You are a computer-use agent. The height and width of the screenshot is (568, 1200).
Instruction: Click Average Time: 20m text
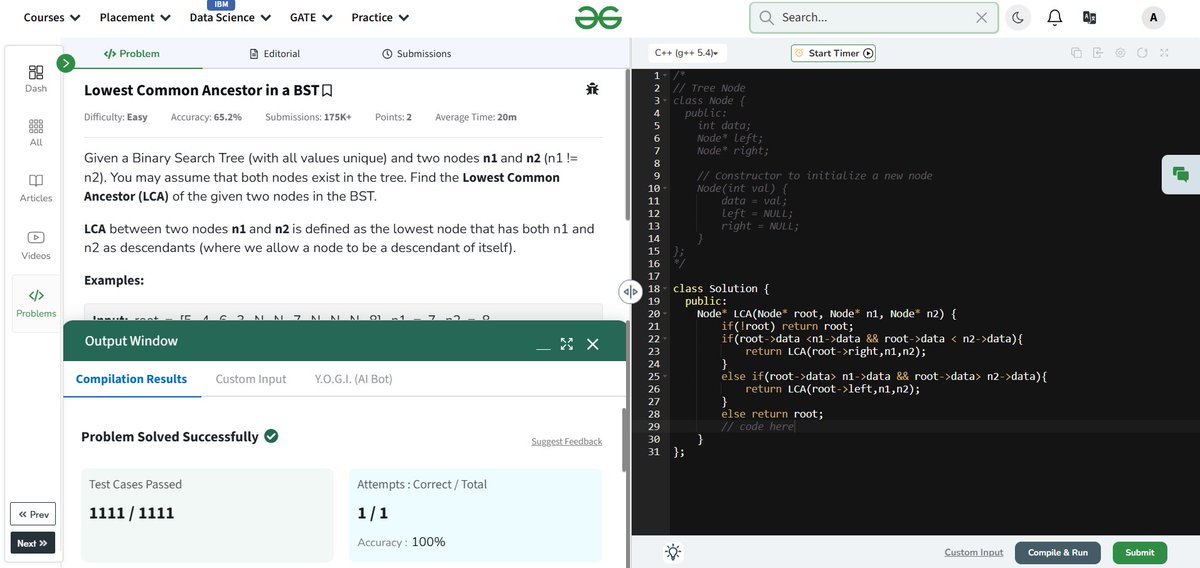pyautogui.click(x=474, y=117)
